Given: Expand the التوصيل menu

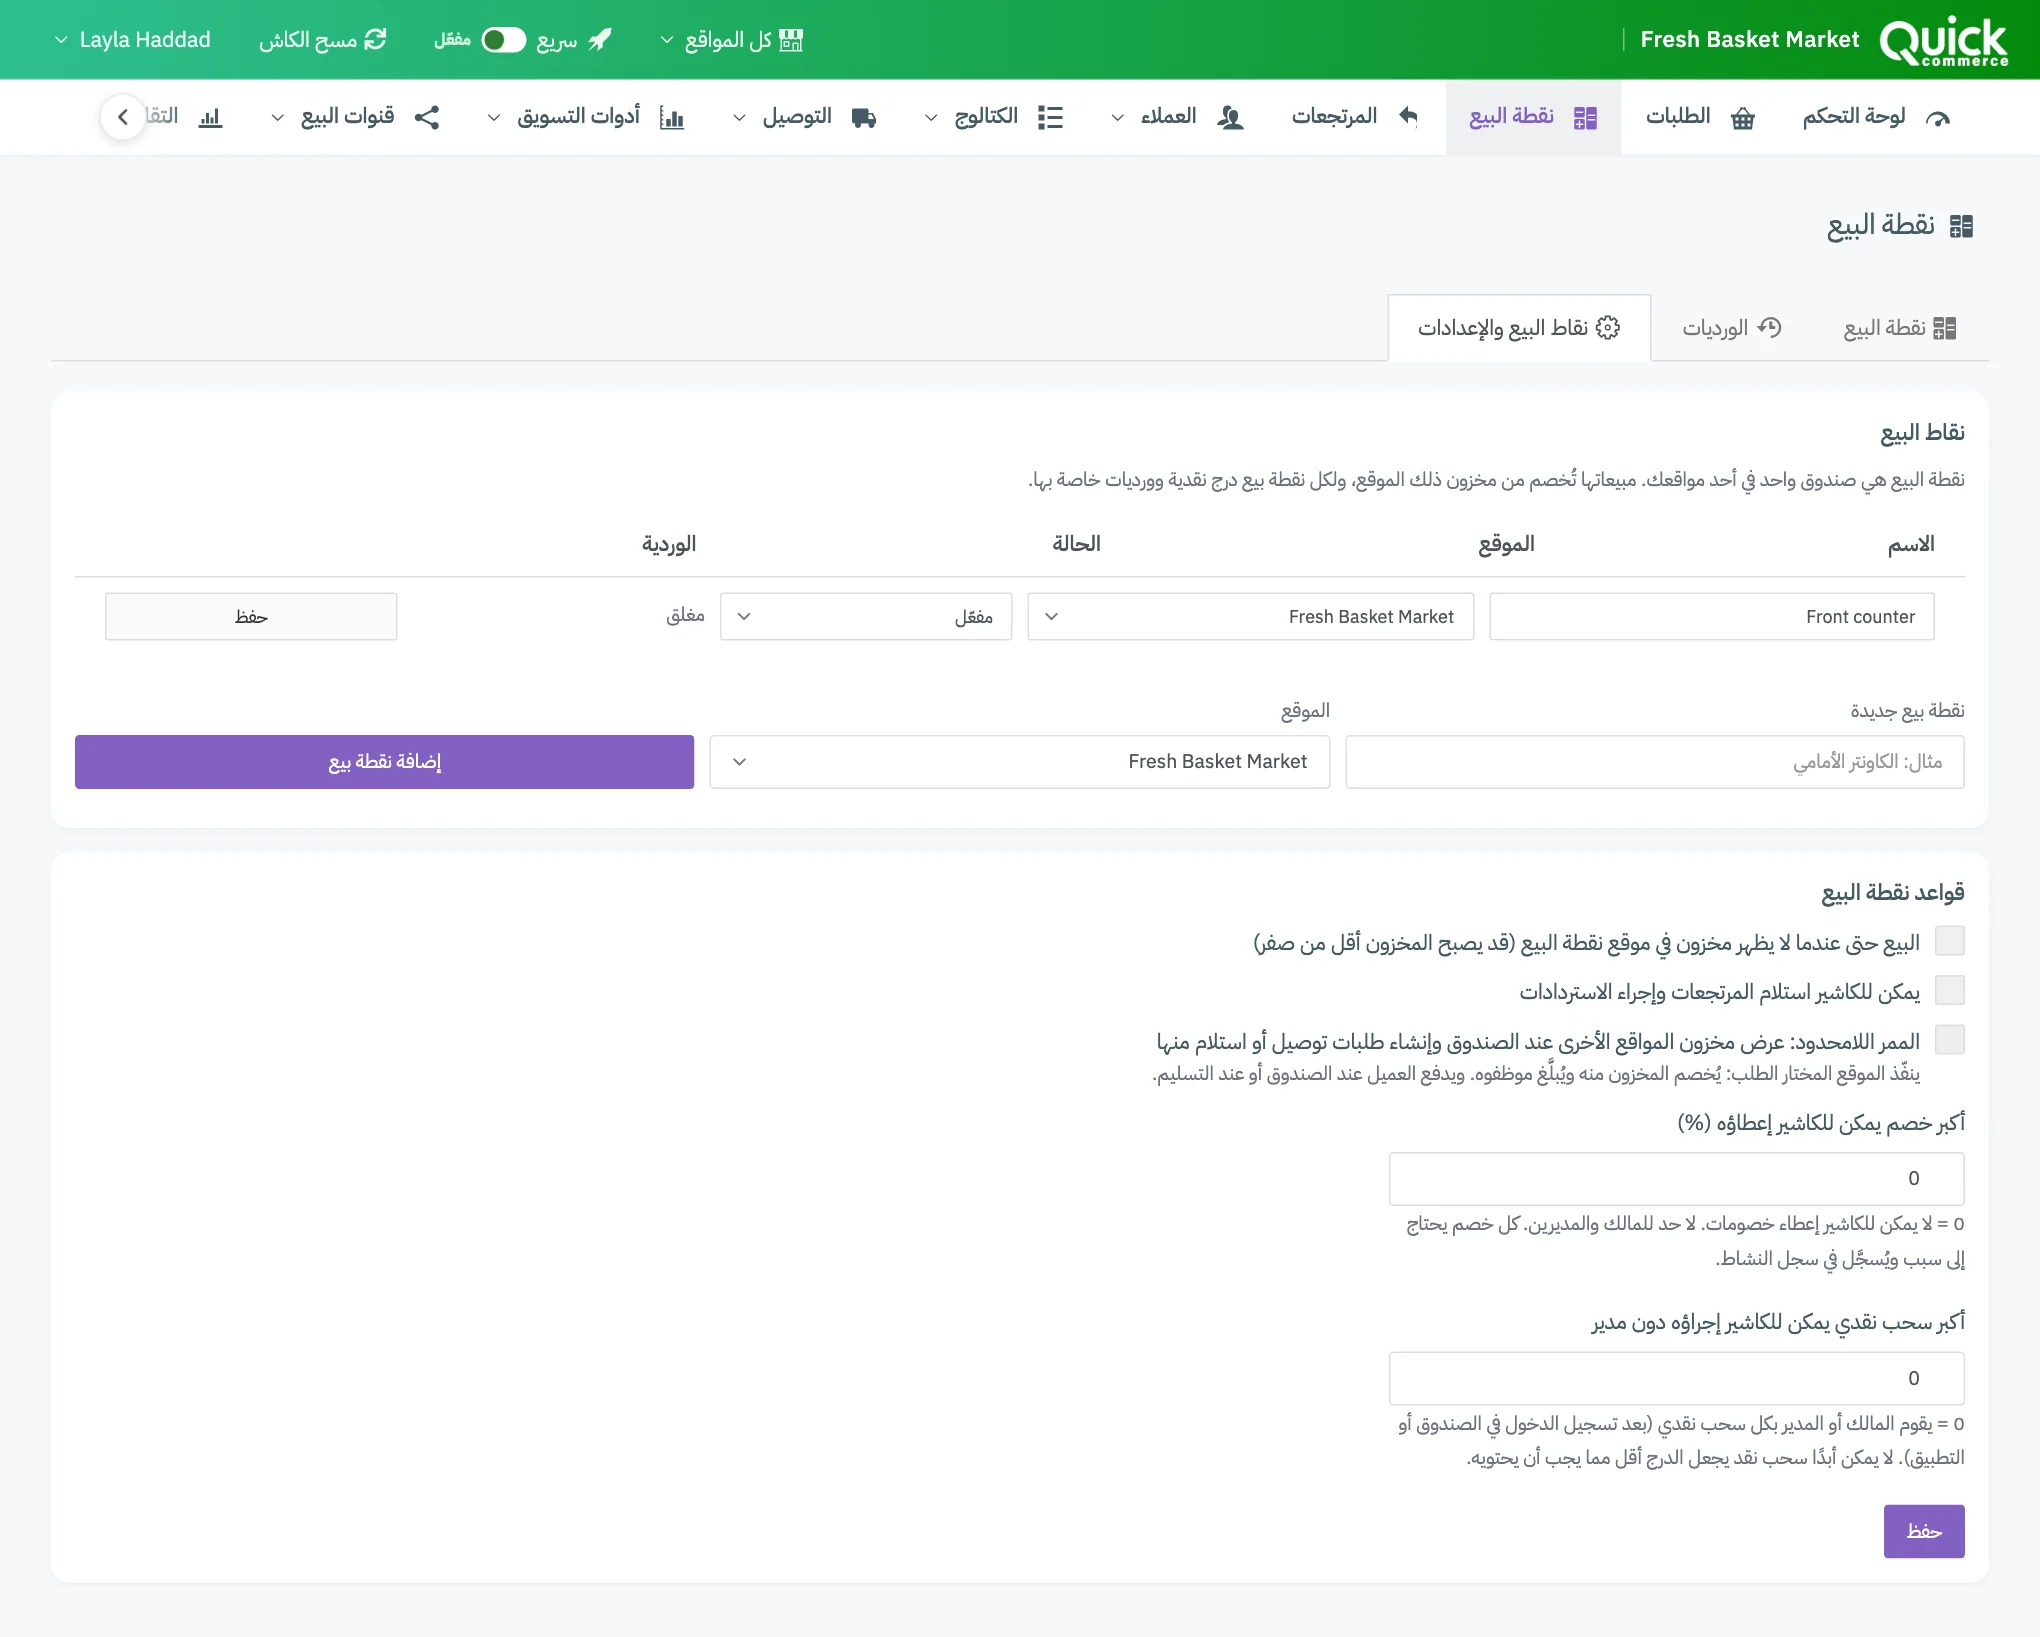Looking at the screenshot, I should tap(805, 117).
